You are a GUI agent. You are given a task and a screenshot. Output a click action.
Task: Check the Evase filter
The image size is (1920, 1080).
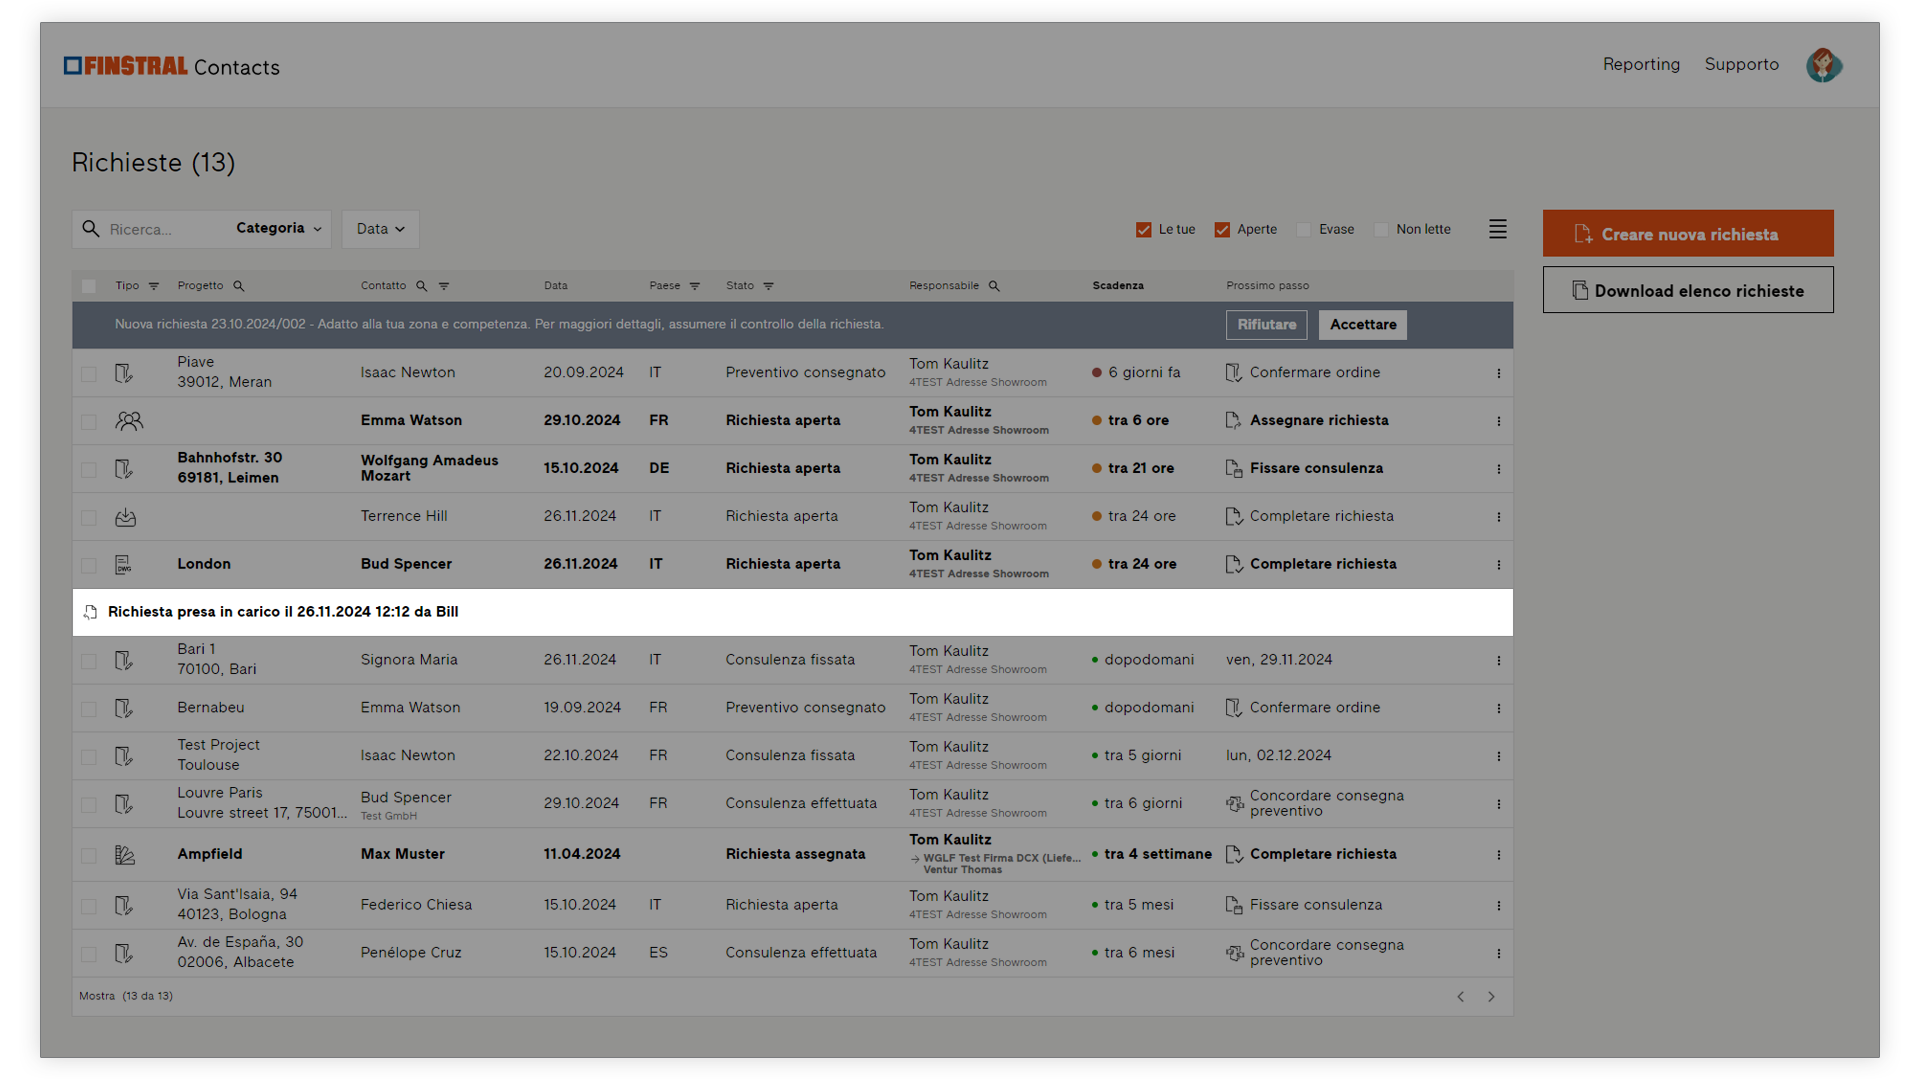[1303, 230]
